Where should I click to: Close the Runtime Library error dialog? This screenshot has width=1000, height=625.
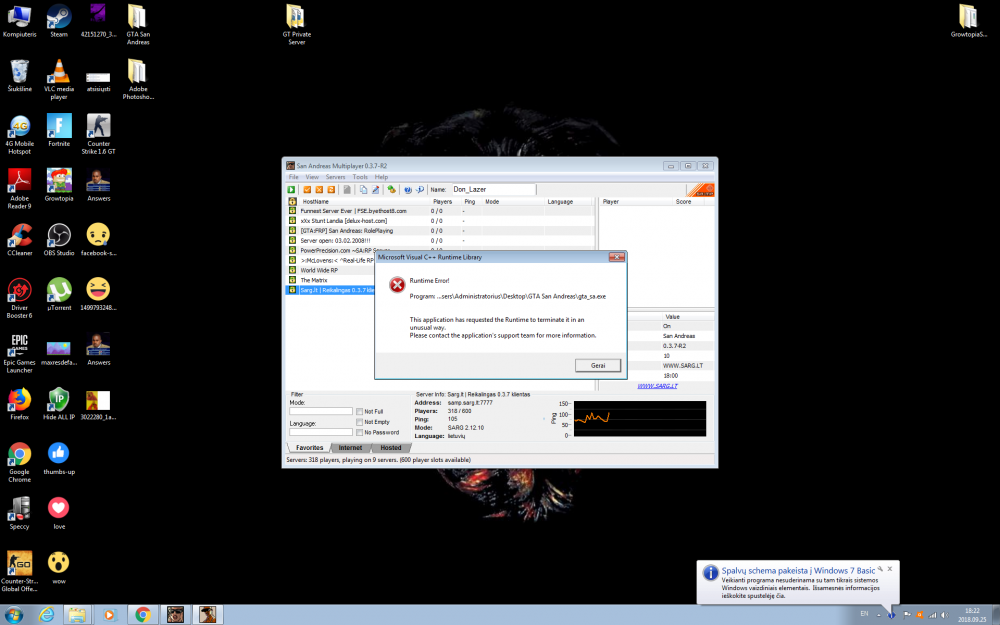(x=616, y=257)
